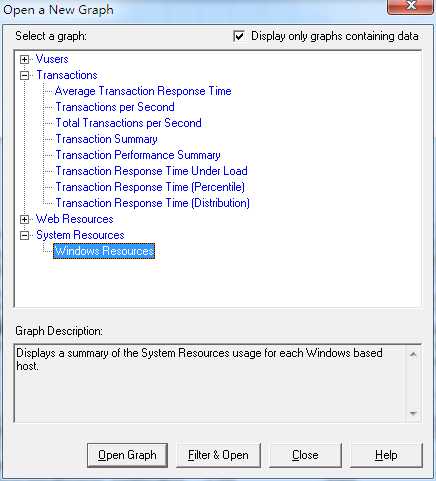Select Transaction Response Time (Distribution)
This screenshot has height=481, width=436.
click(152, 203)
